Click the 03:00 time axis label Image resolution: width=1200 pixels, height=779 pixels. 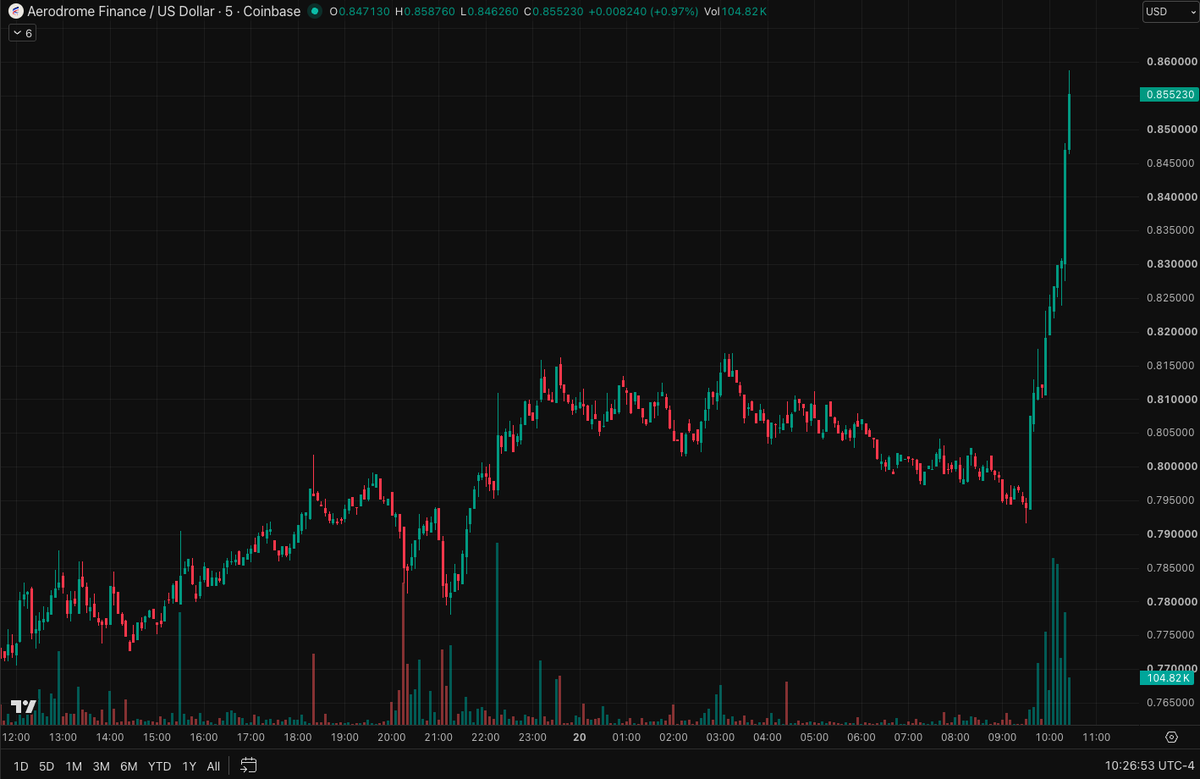[x=720, y=737]
